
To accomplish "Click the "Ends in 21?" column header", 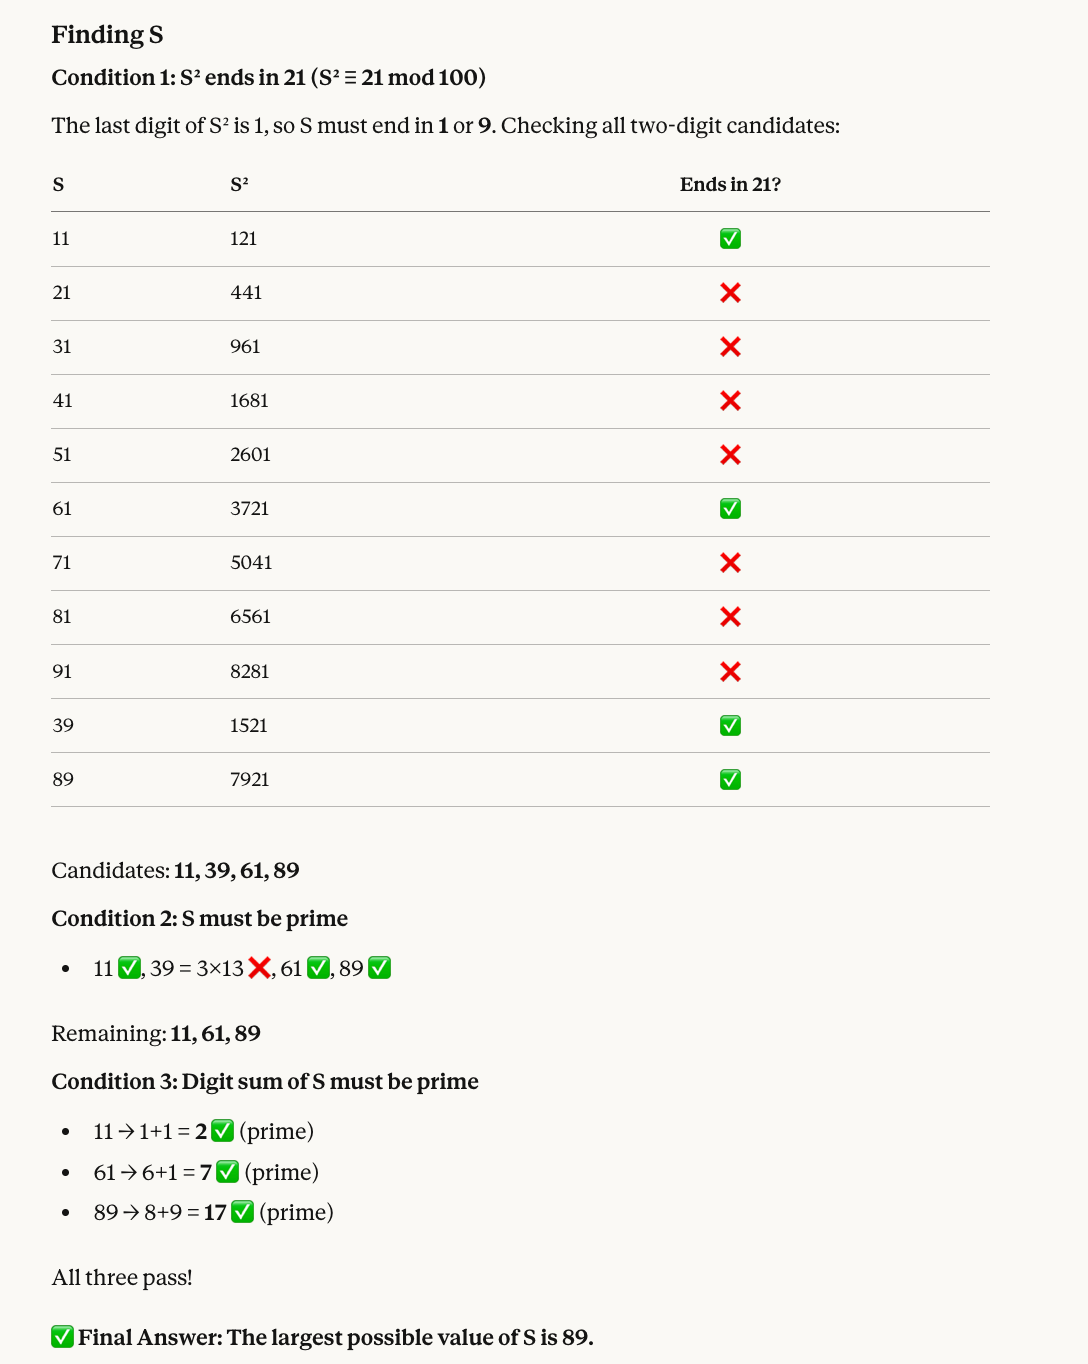I will click(x=730, y=185).
